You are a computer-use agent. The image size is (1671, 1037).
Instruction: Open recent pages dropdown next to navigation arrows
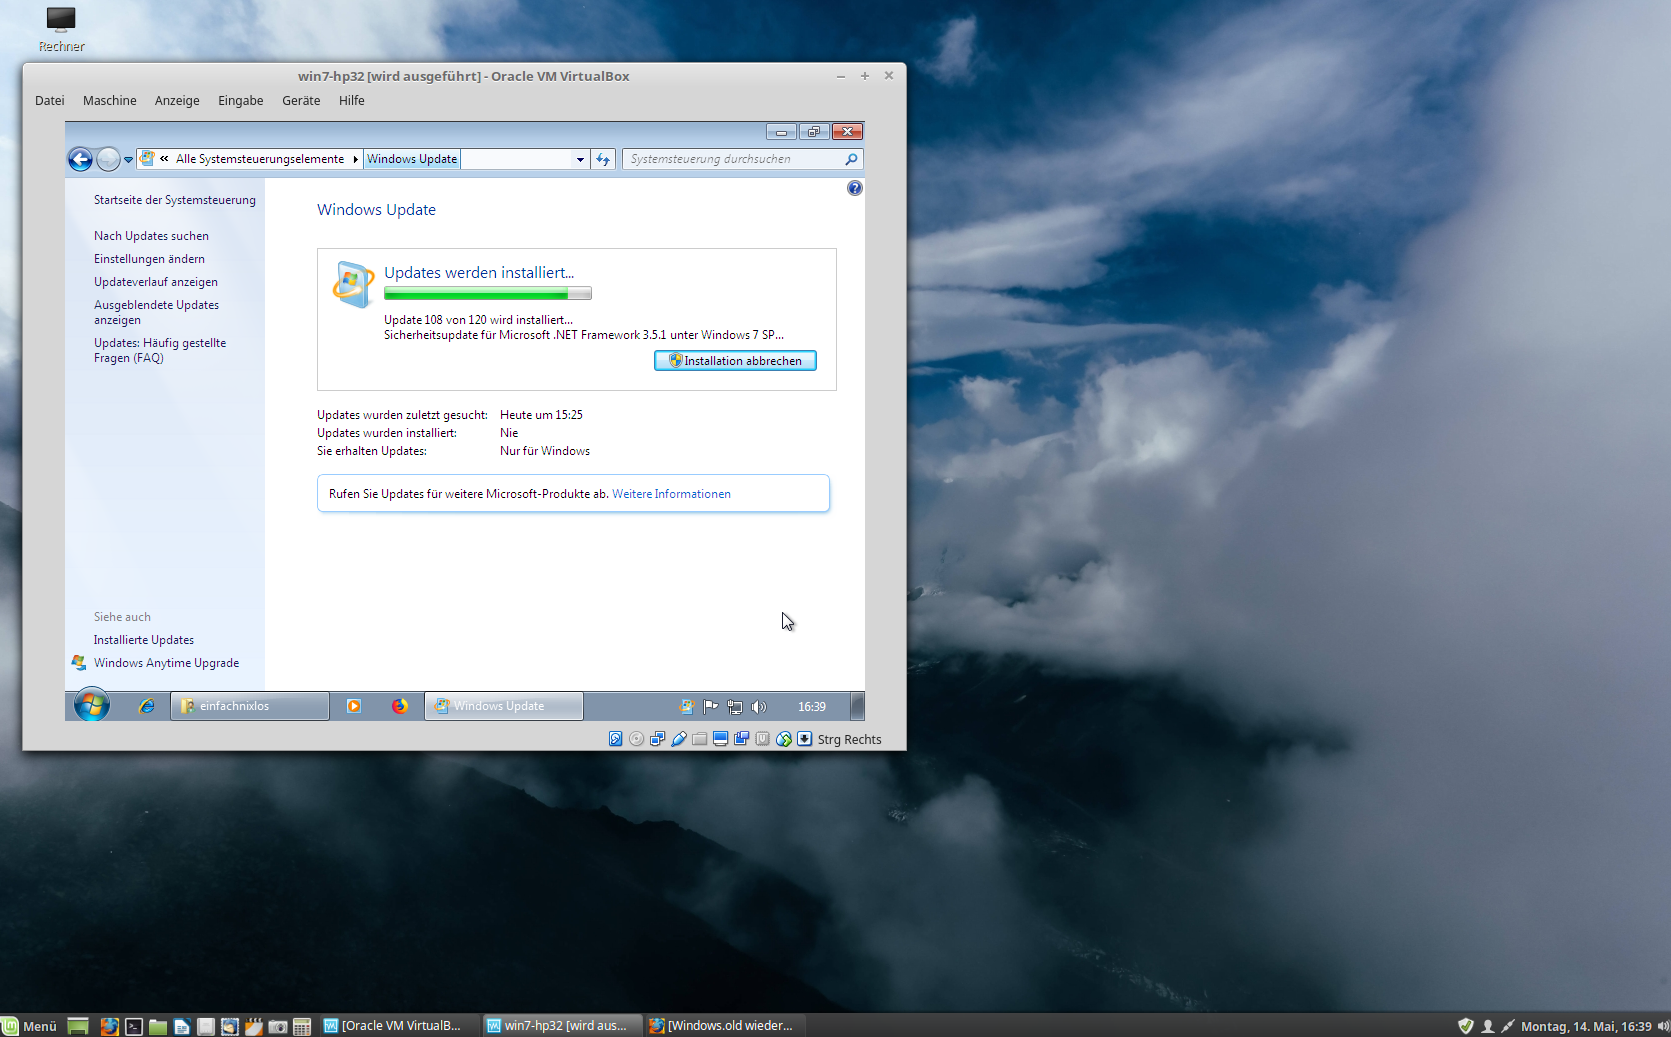(x=128, y=159)
